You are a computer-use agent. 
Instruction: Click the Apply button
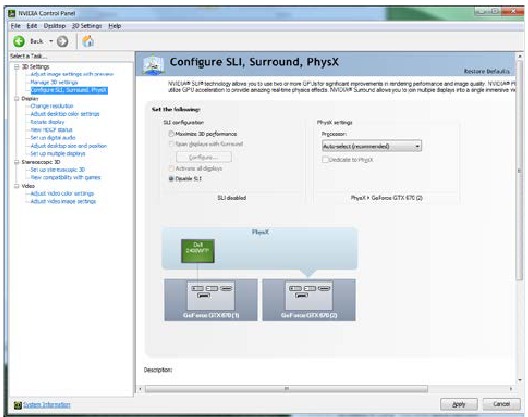tap(459, 404)
